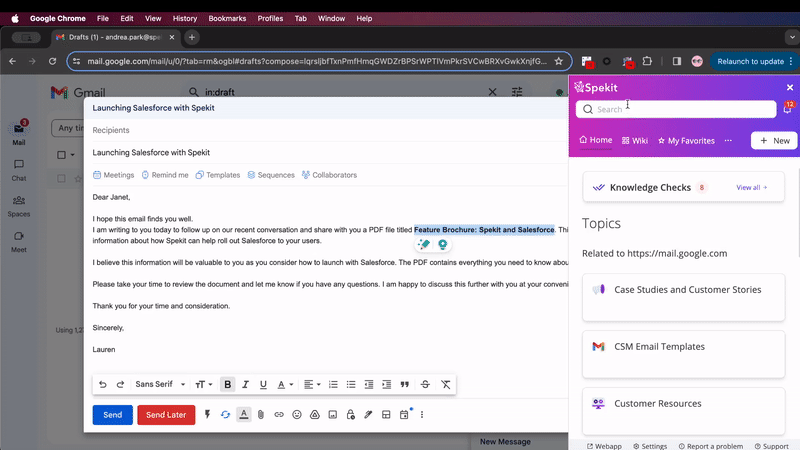Click Remind me option
The height and width of the screenshot is (450, 800).
[165, 175]
